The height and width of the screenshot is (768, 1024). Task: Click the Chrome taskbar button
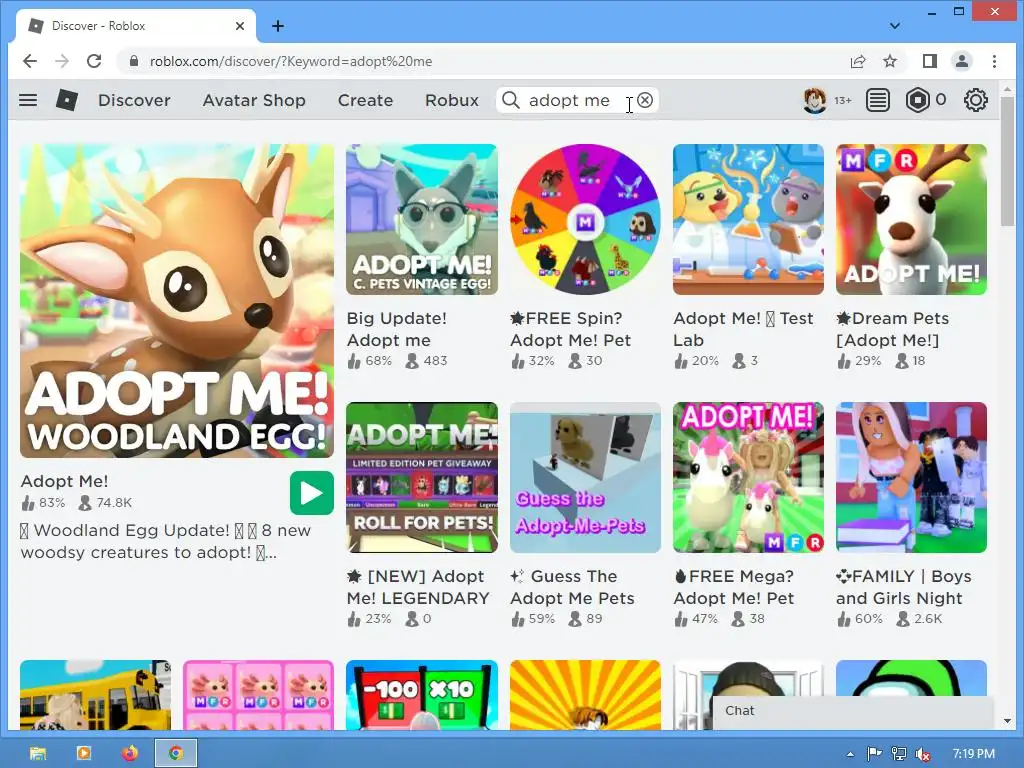point(176,753)
